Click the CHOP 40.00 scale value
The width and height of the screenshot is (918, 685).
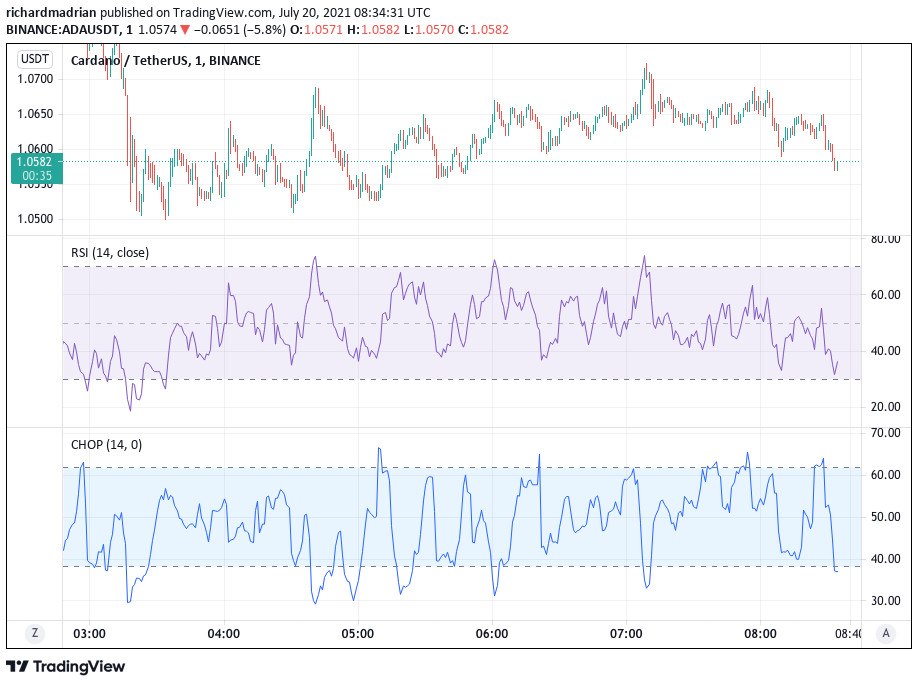885,559
